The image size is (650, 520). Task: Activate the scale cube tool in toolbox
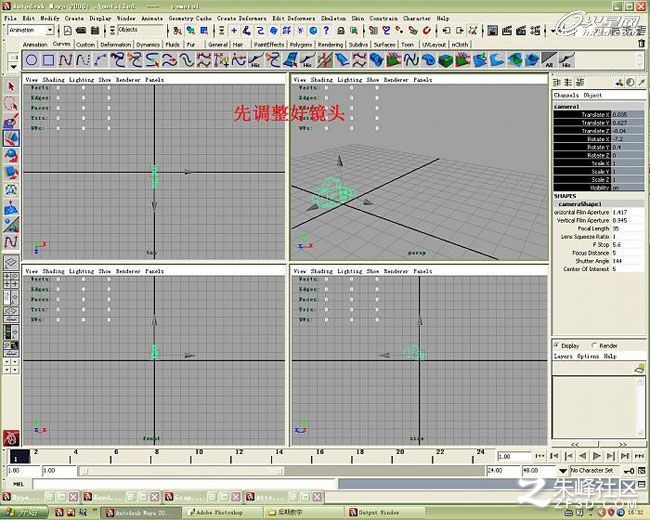point(11,173)
